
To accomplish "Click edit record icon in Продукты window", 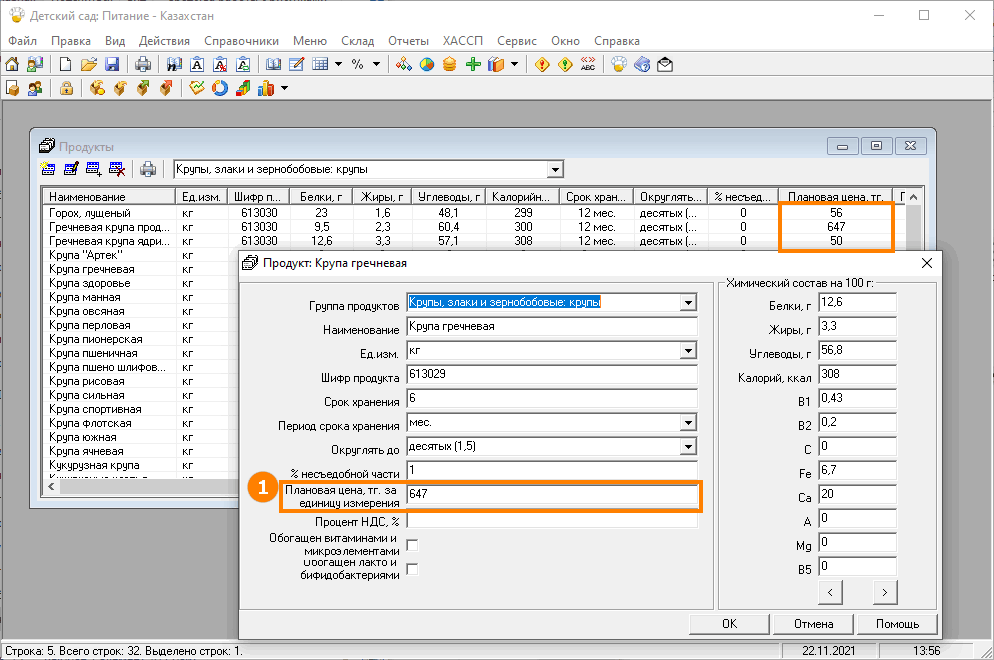I will click(71, 169).
